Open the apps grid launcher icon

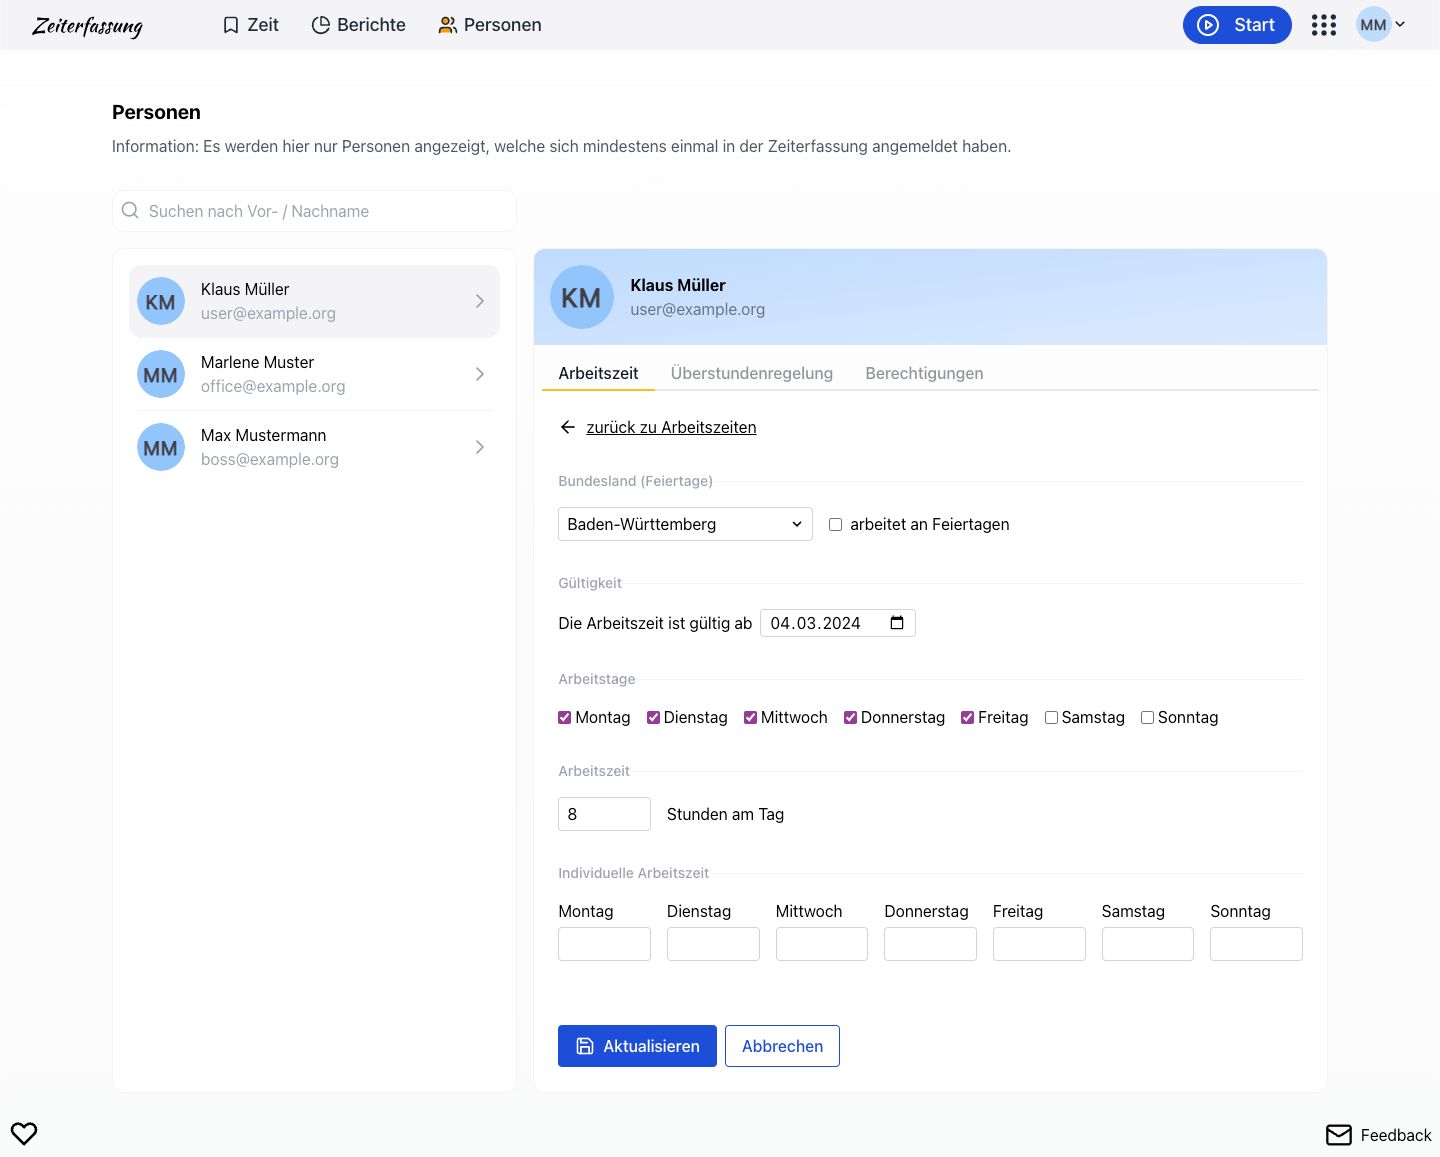coord(1323,25)
